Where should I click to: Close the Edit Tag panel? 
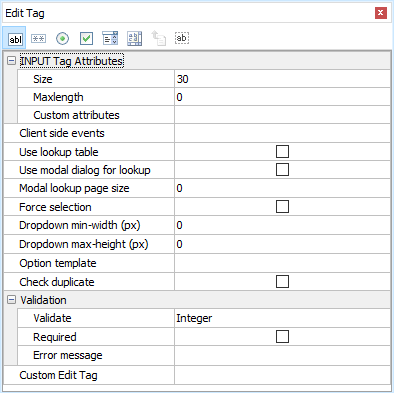pyautogui.click(x=381, y=13)
